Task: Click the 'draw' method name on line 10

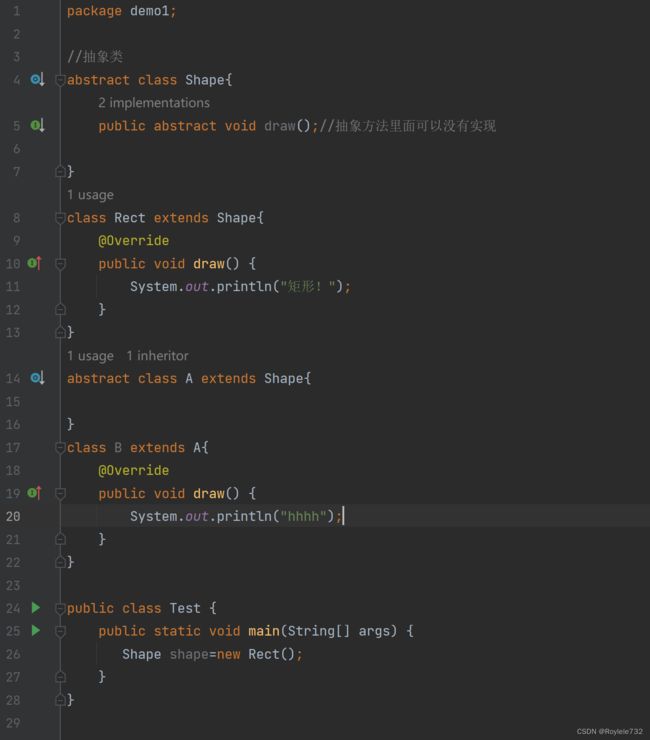Action: [209, 264]
